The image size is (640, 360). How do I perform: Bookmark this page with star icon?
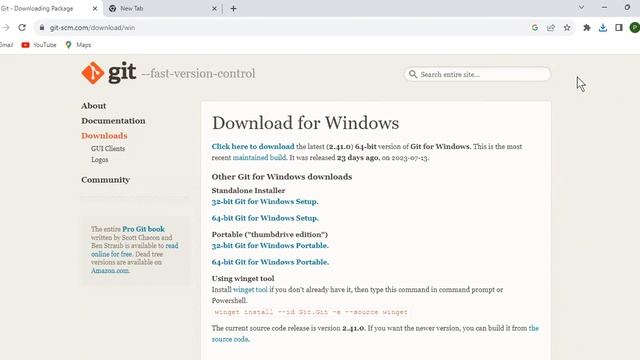pos(567,28)
